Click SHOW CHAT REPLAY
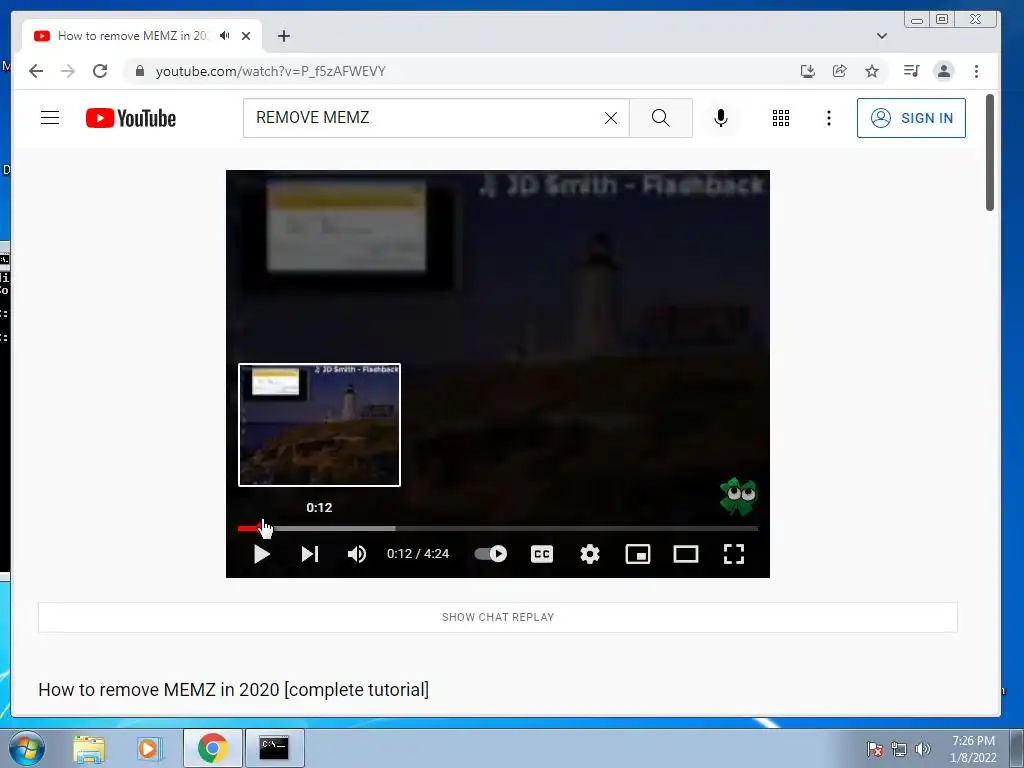 coord(498,617)
